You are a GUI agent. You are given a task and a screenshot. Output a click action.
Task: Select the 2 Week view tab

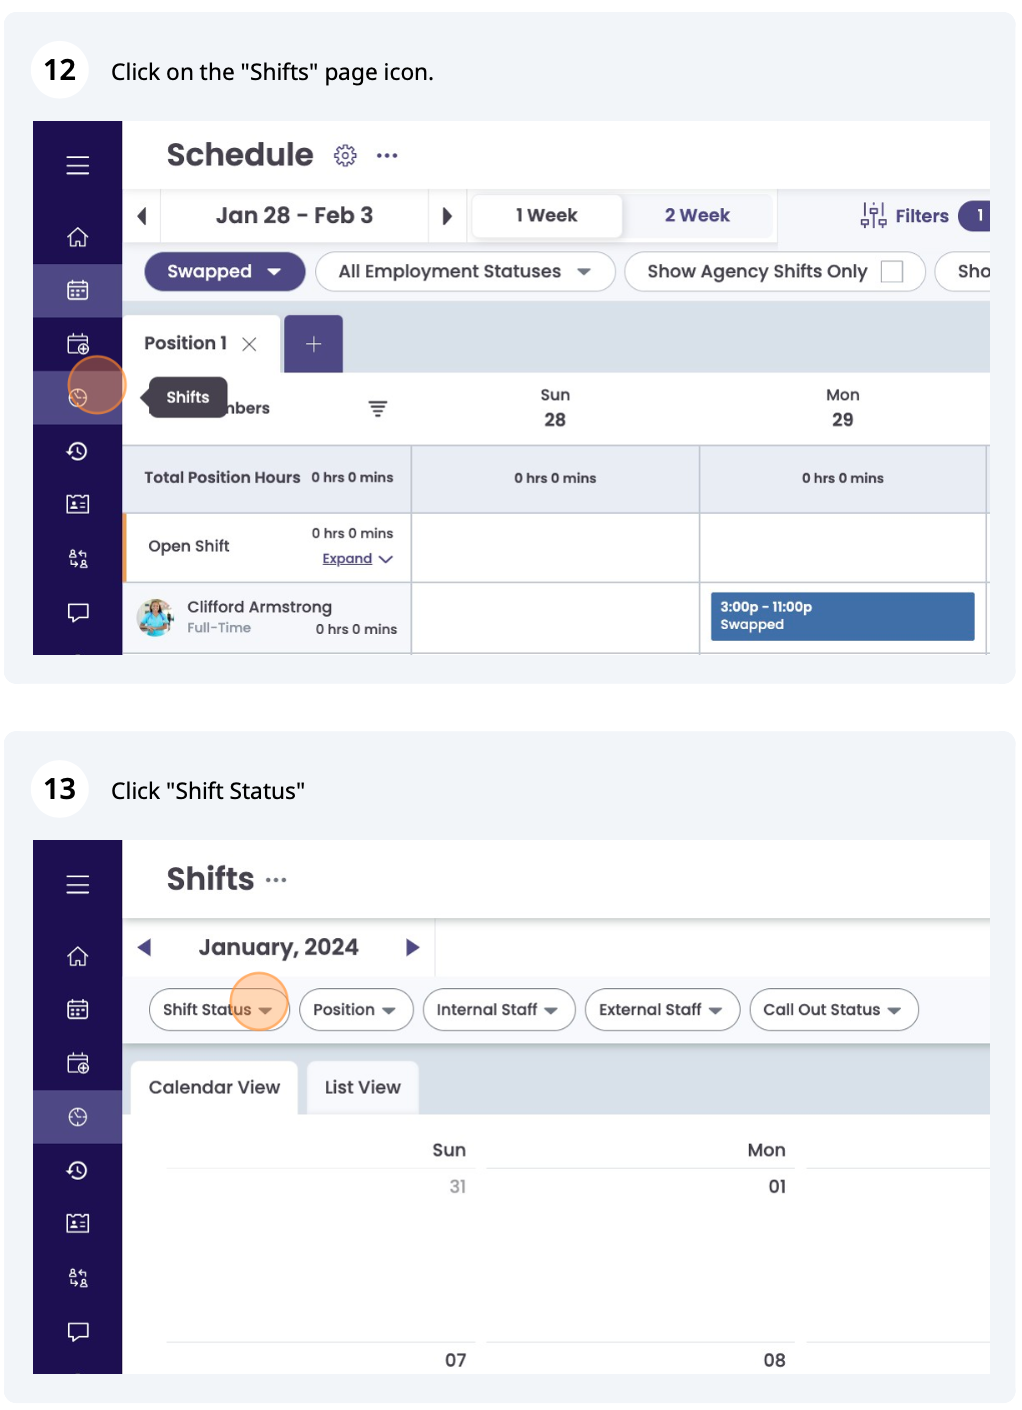(x=697, y=215)
